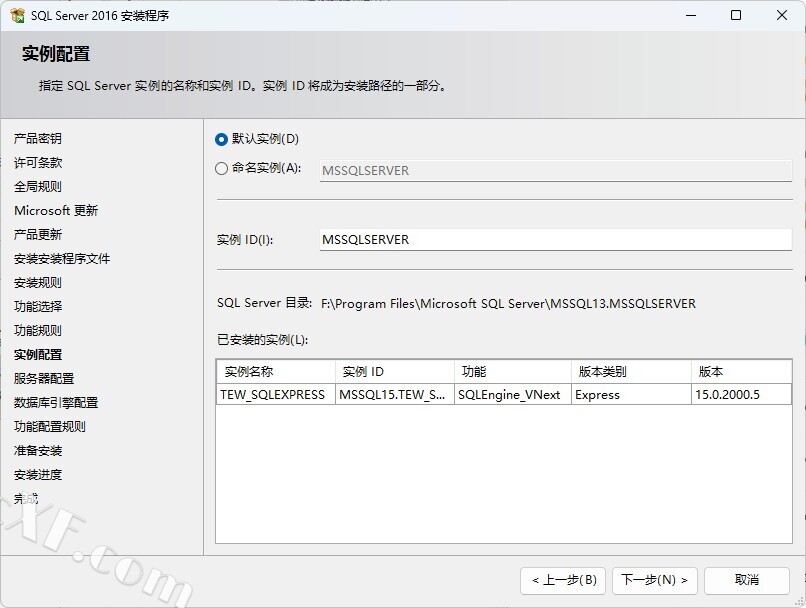The width and height of the screenshot is (806, 608).
Task: Open the 产品更新 step in sidebar
Action: coord(38,234)
